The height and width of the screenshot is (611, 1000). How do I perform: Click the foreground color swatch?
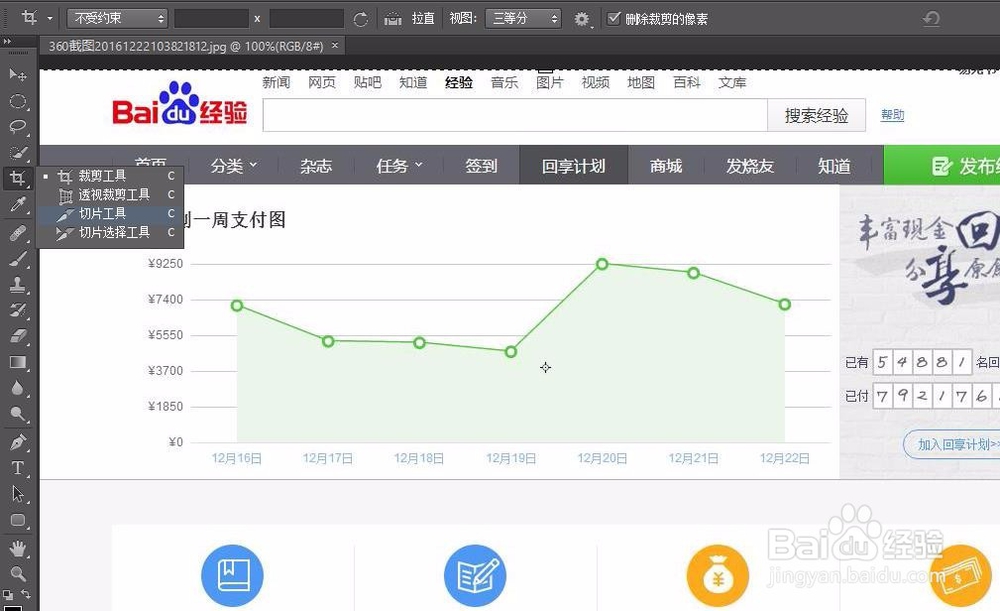(x=13, y=607)
